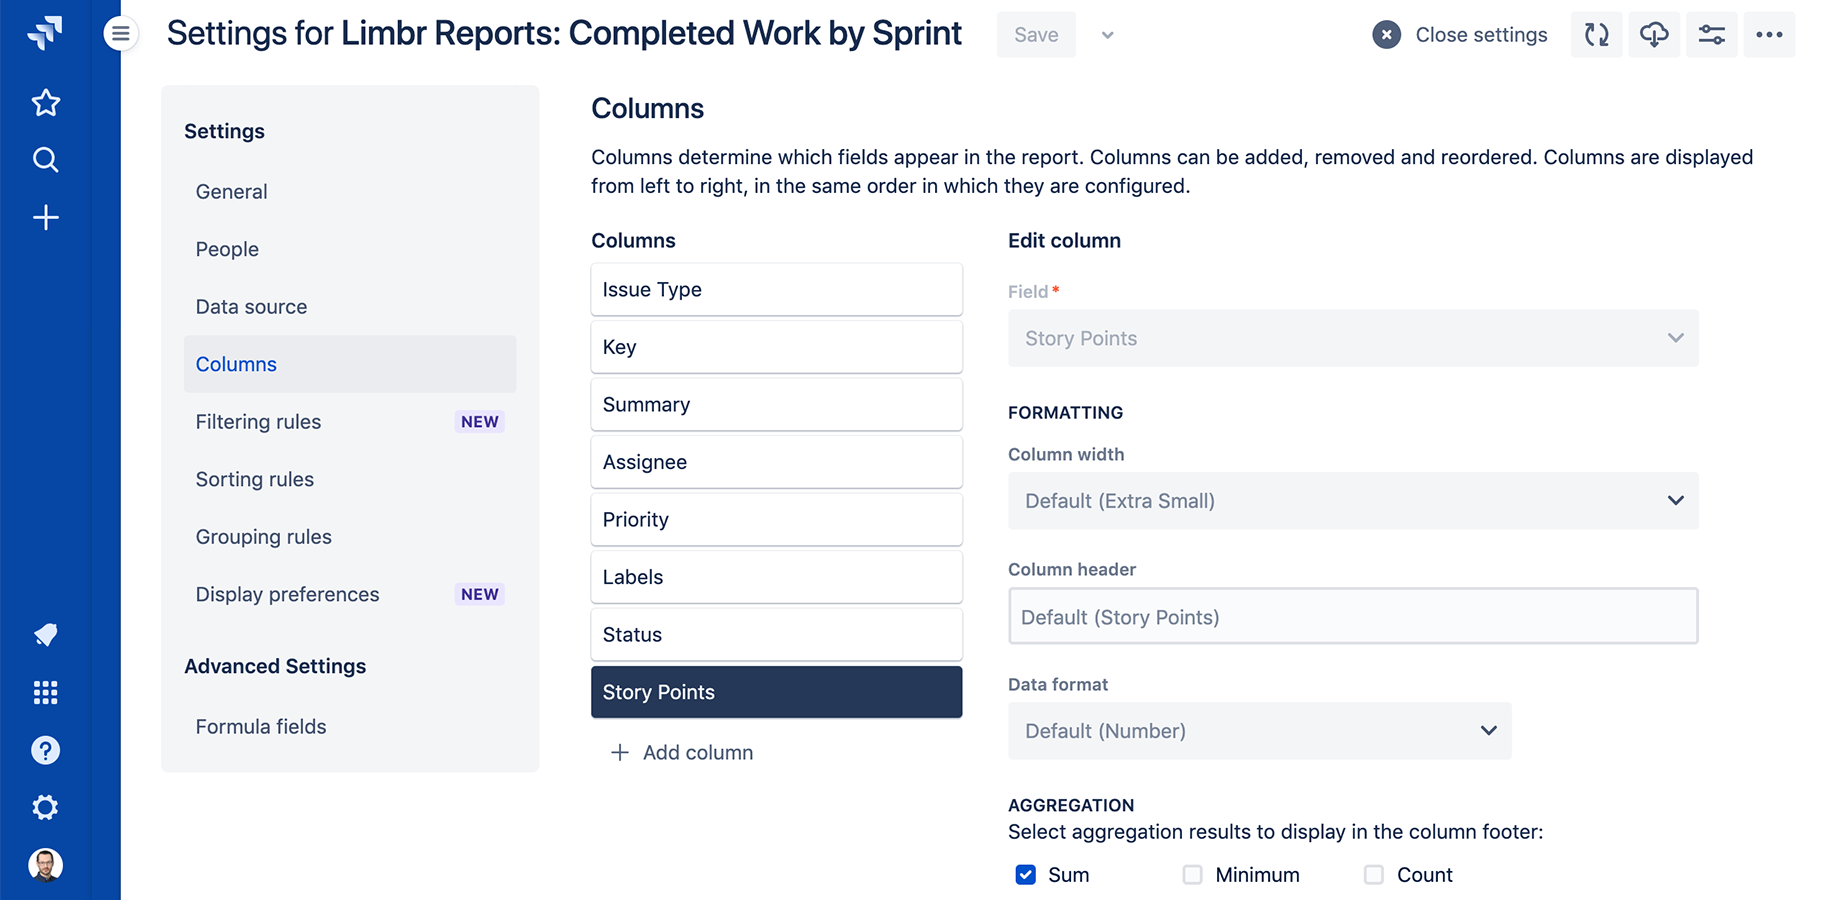Enable the Minimum aggregation checkbox

coord(1192,875)
